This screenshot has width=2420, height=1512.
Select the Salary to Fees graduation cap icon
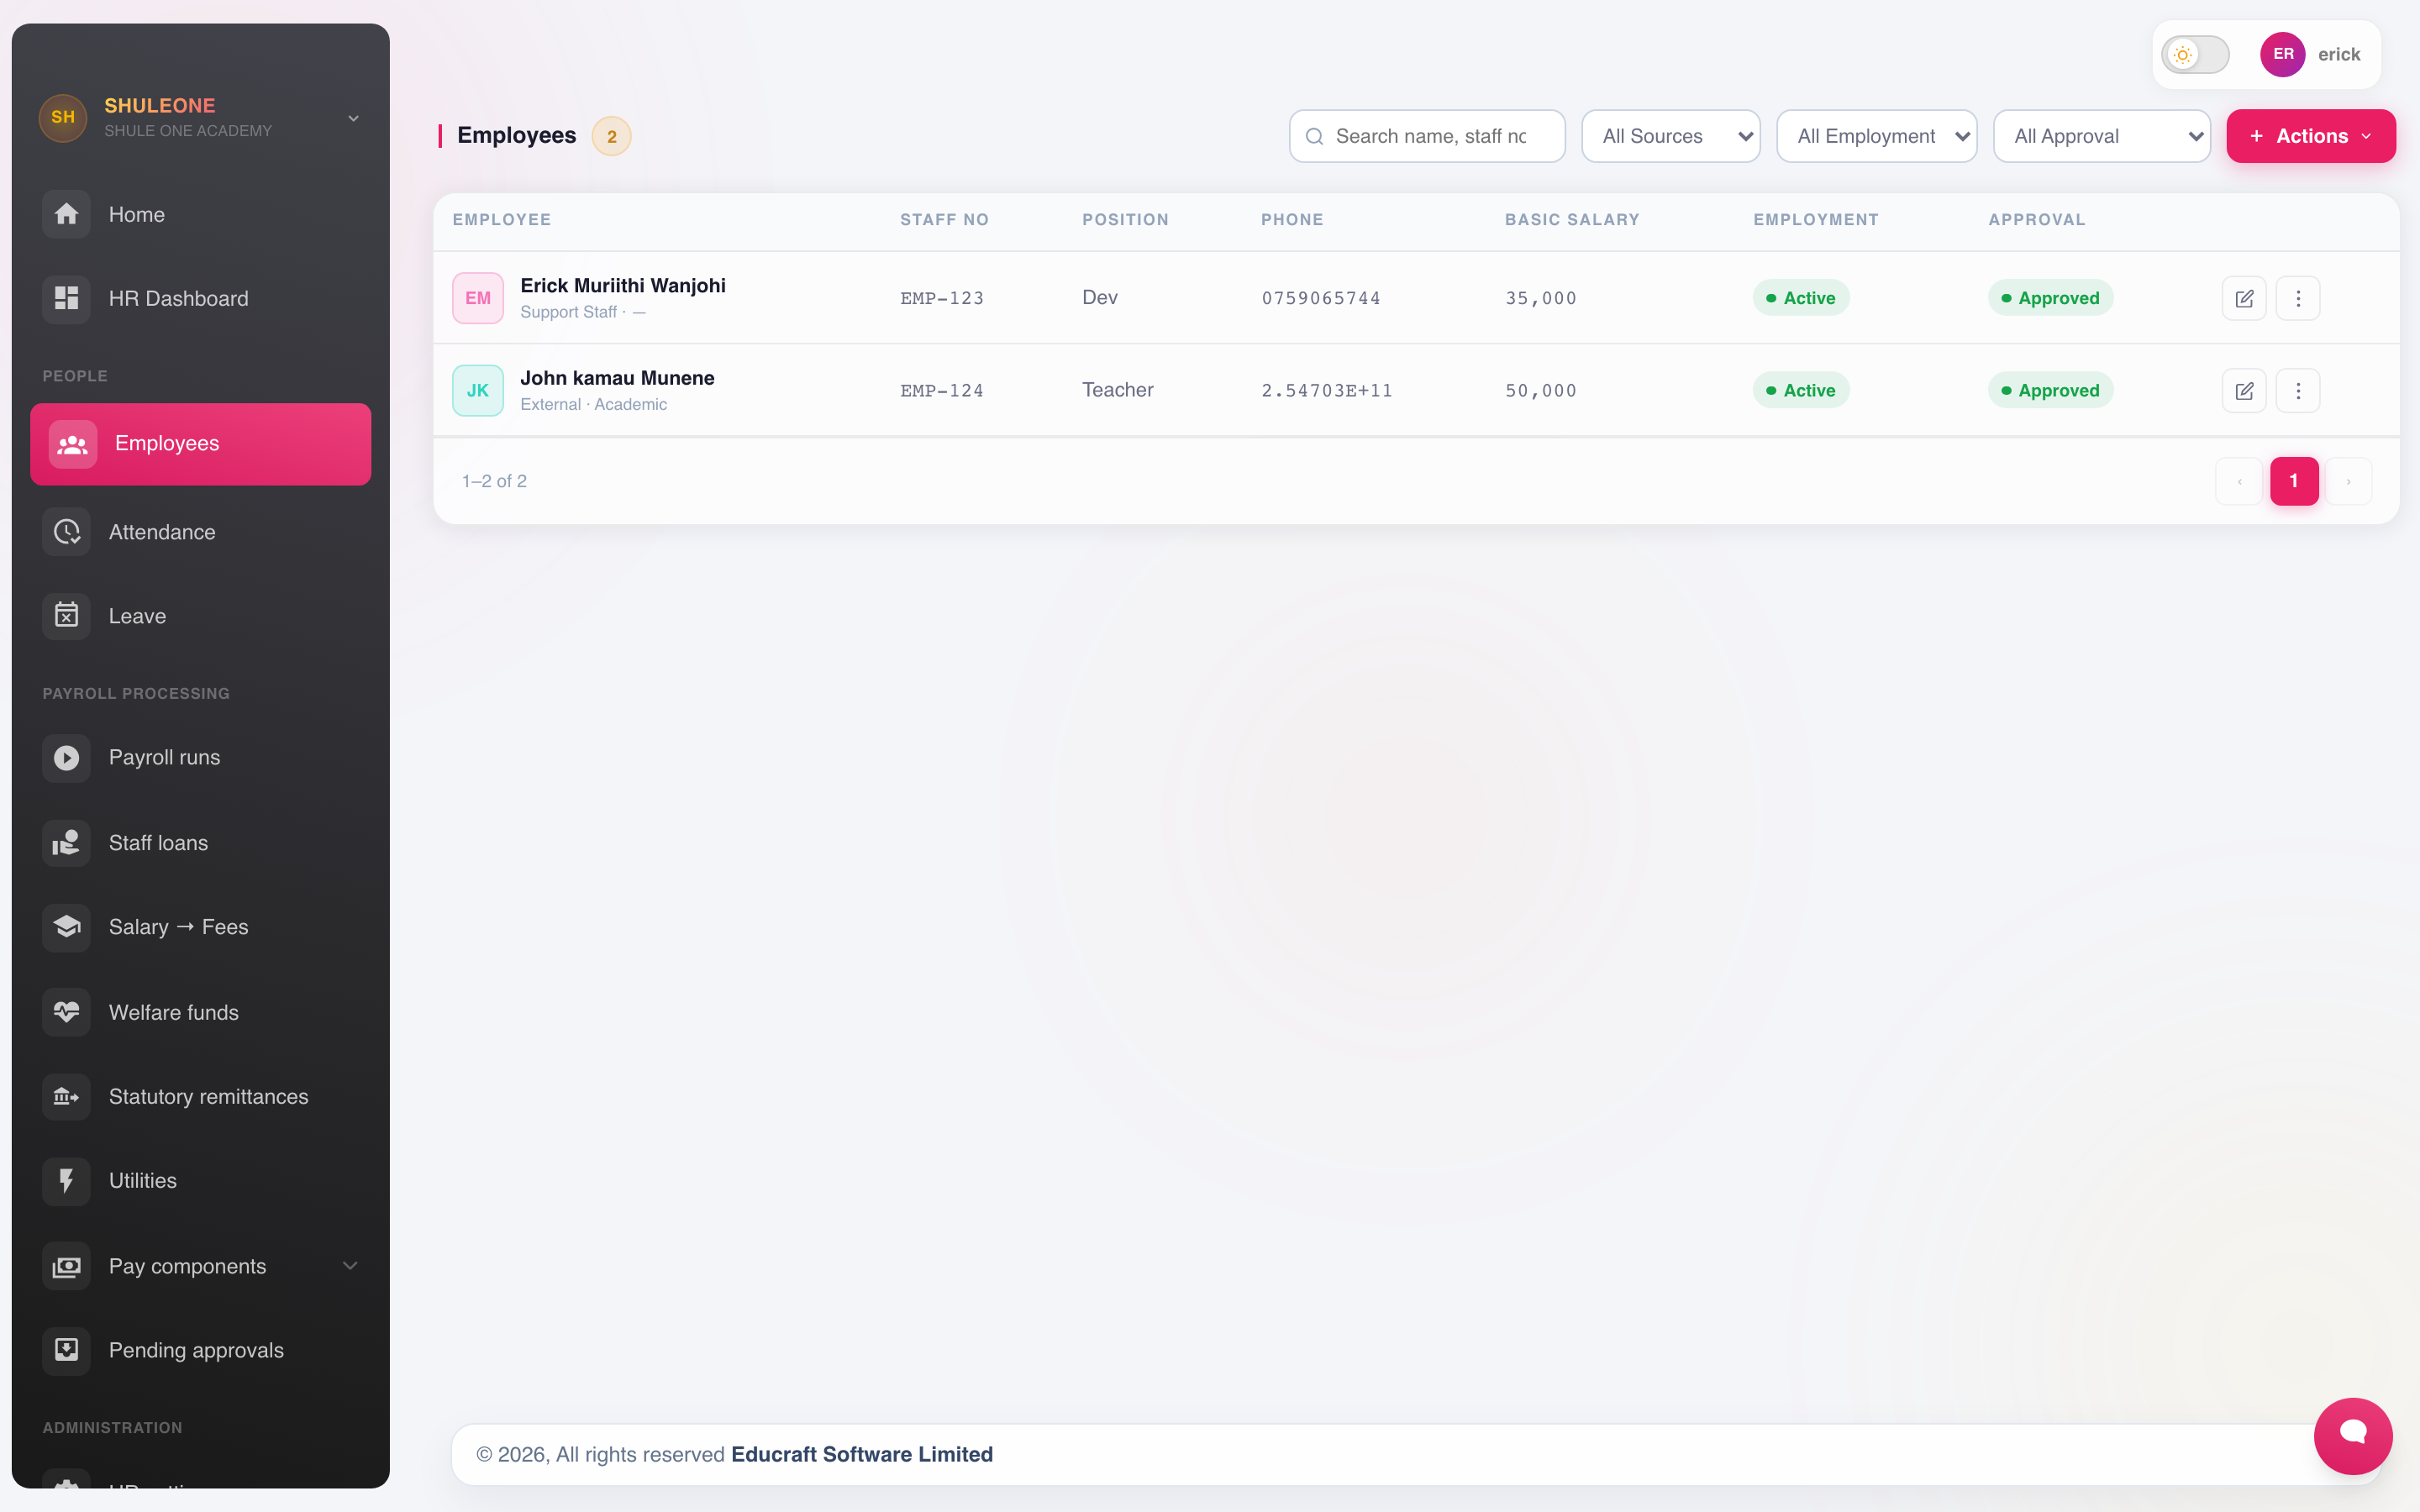tap(66, 927)
